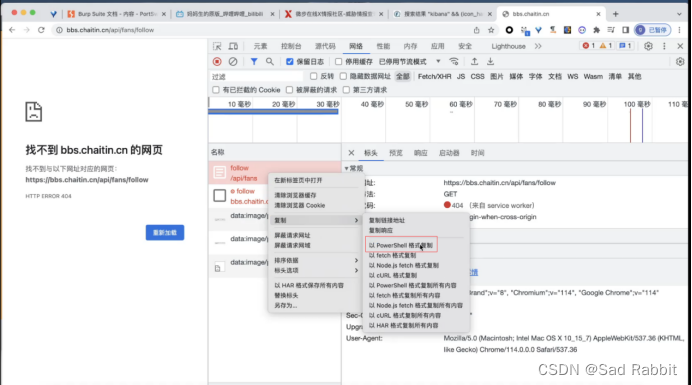Click the browser back arrow

[x=12, y=30]
